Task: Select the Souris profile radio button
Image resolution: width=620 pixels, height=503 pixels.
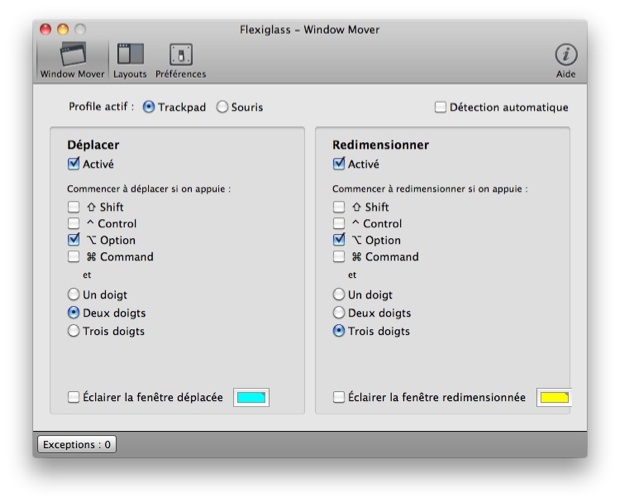Action: (x=222, y=107)
